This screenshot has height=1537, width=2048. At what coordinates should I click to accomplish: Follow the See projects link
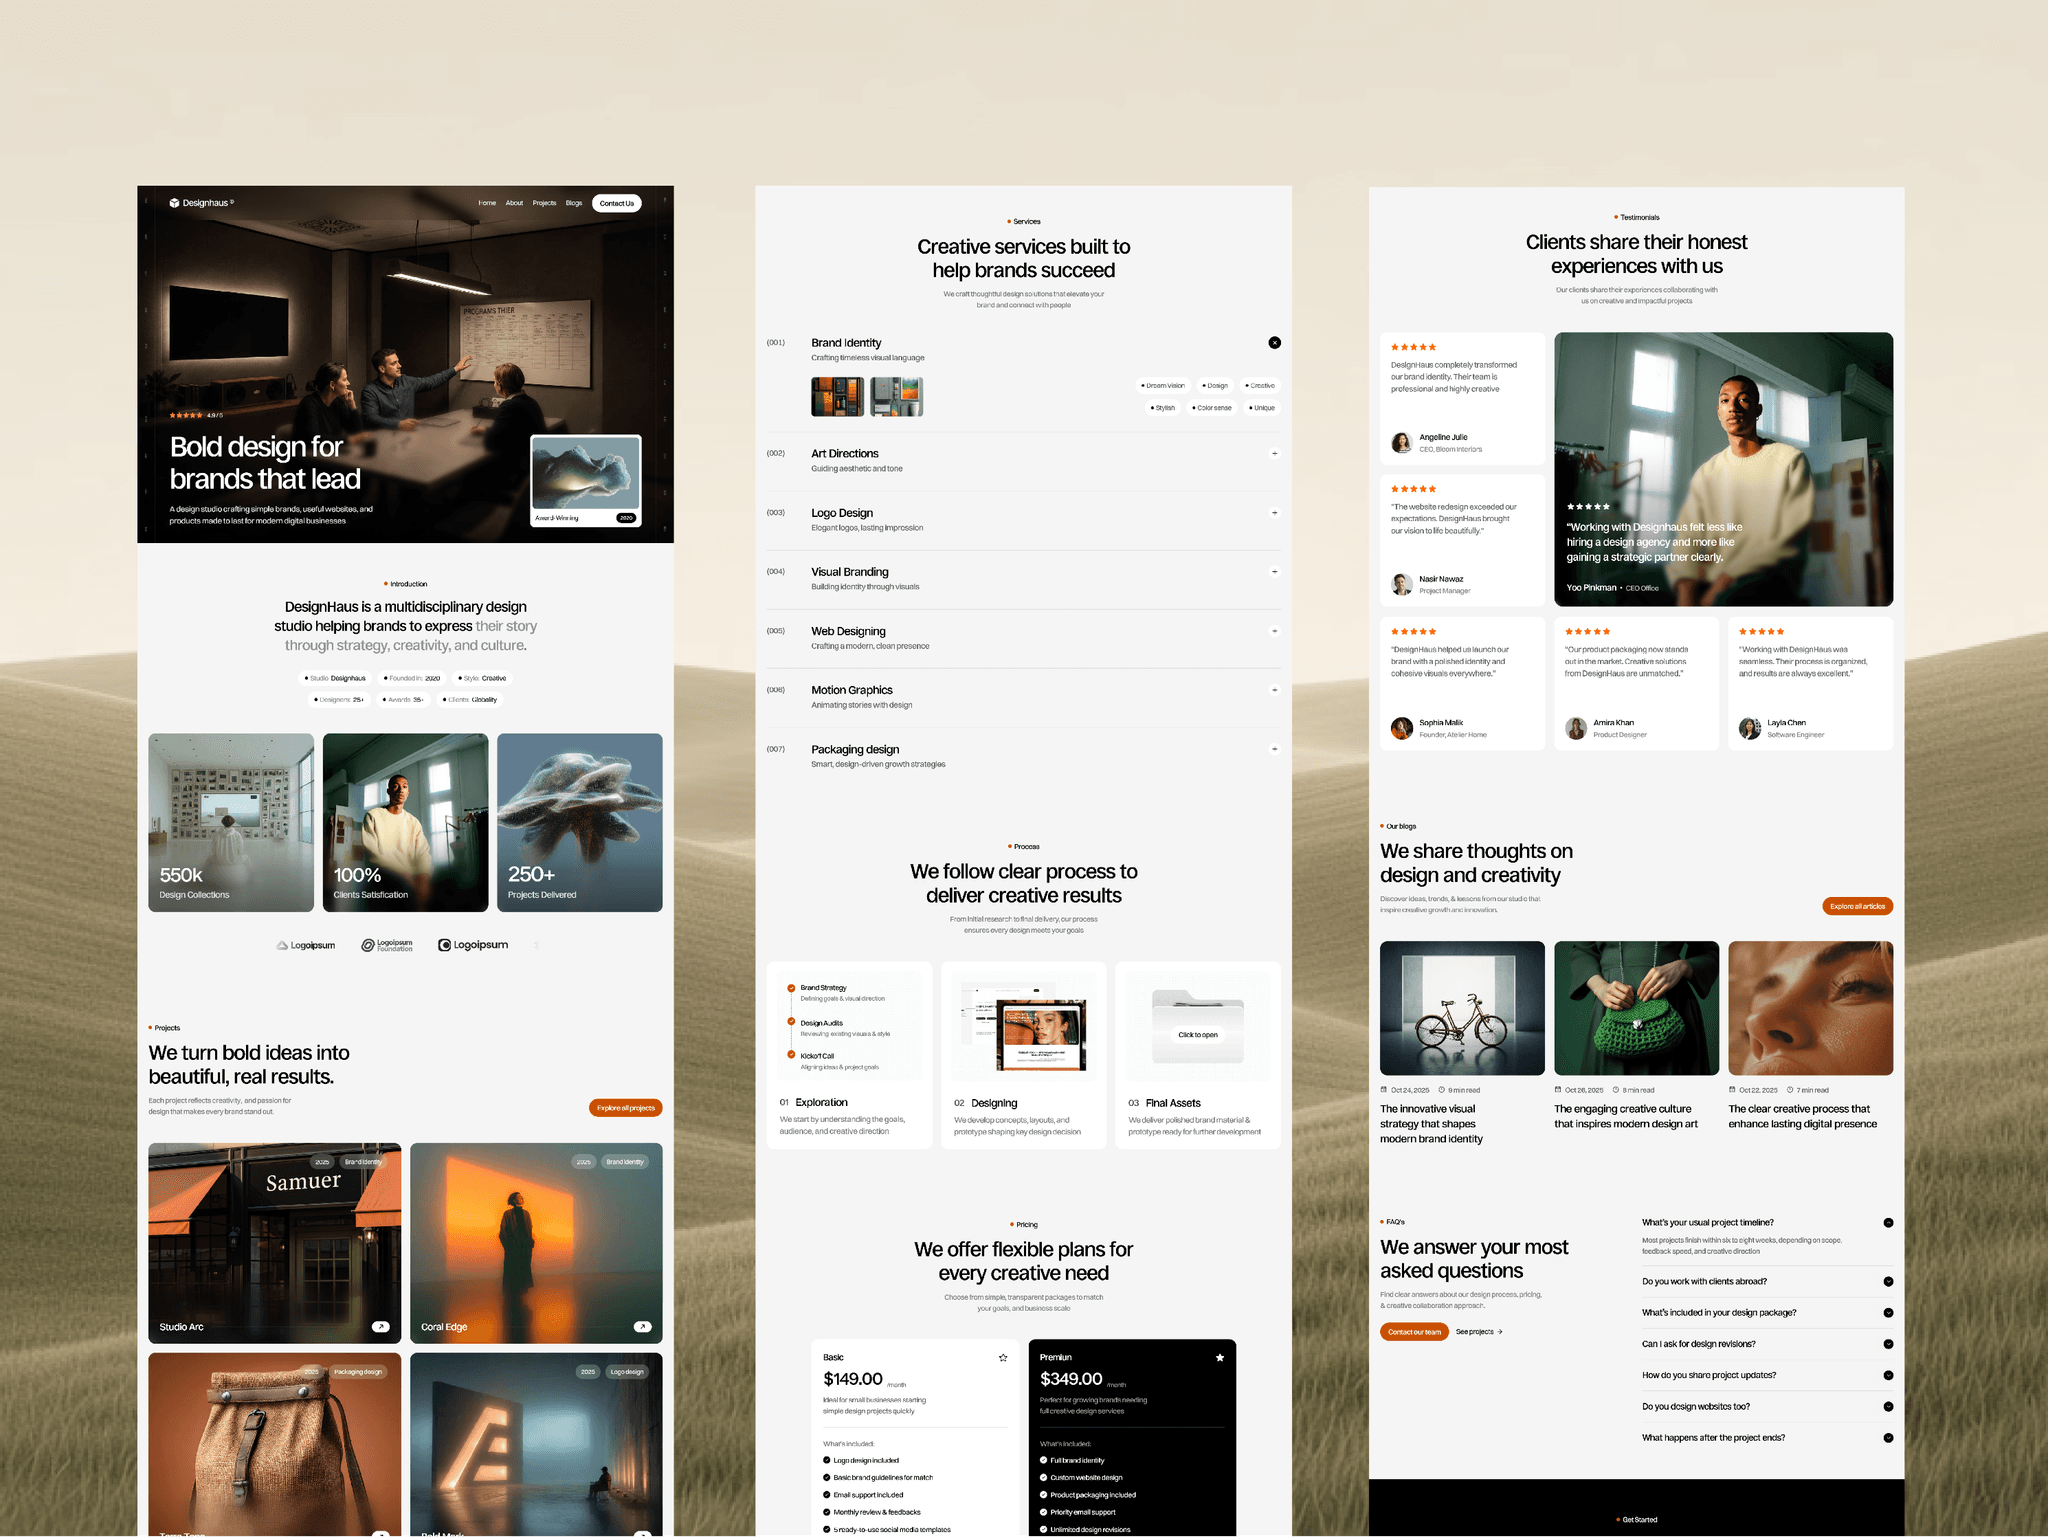point(1479,1332)
